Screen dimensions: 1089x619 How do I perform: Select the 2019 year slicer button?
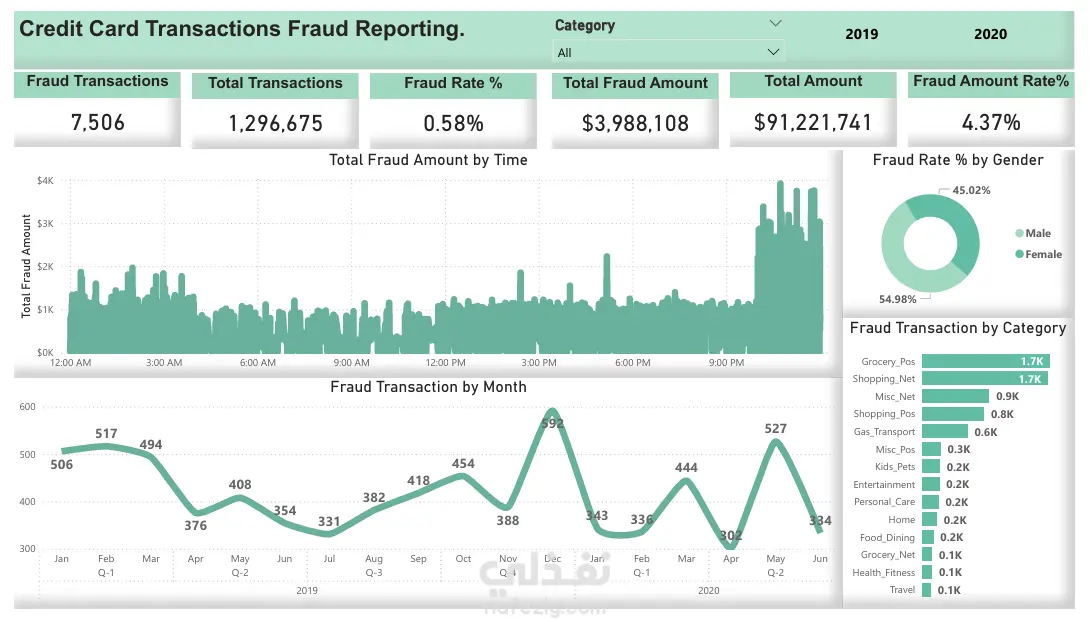[x=861, y=34]
